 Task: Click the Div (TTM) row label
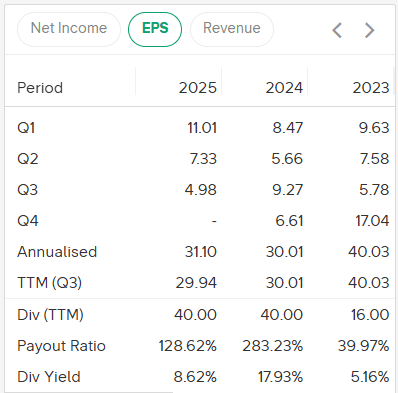coord(50,315)
